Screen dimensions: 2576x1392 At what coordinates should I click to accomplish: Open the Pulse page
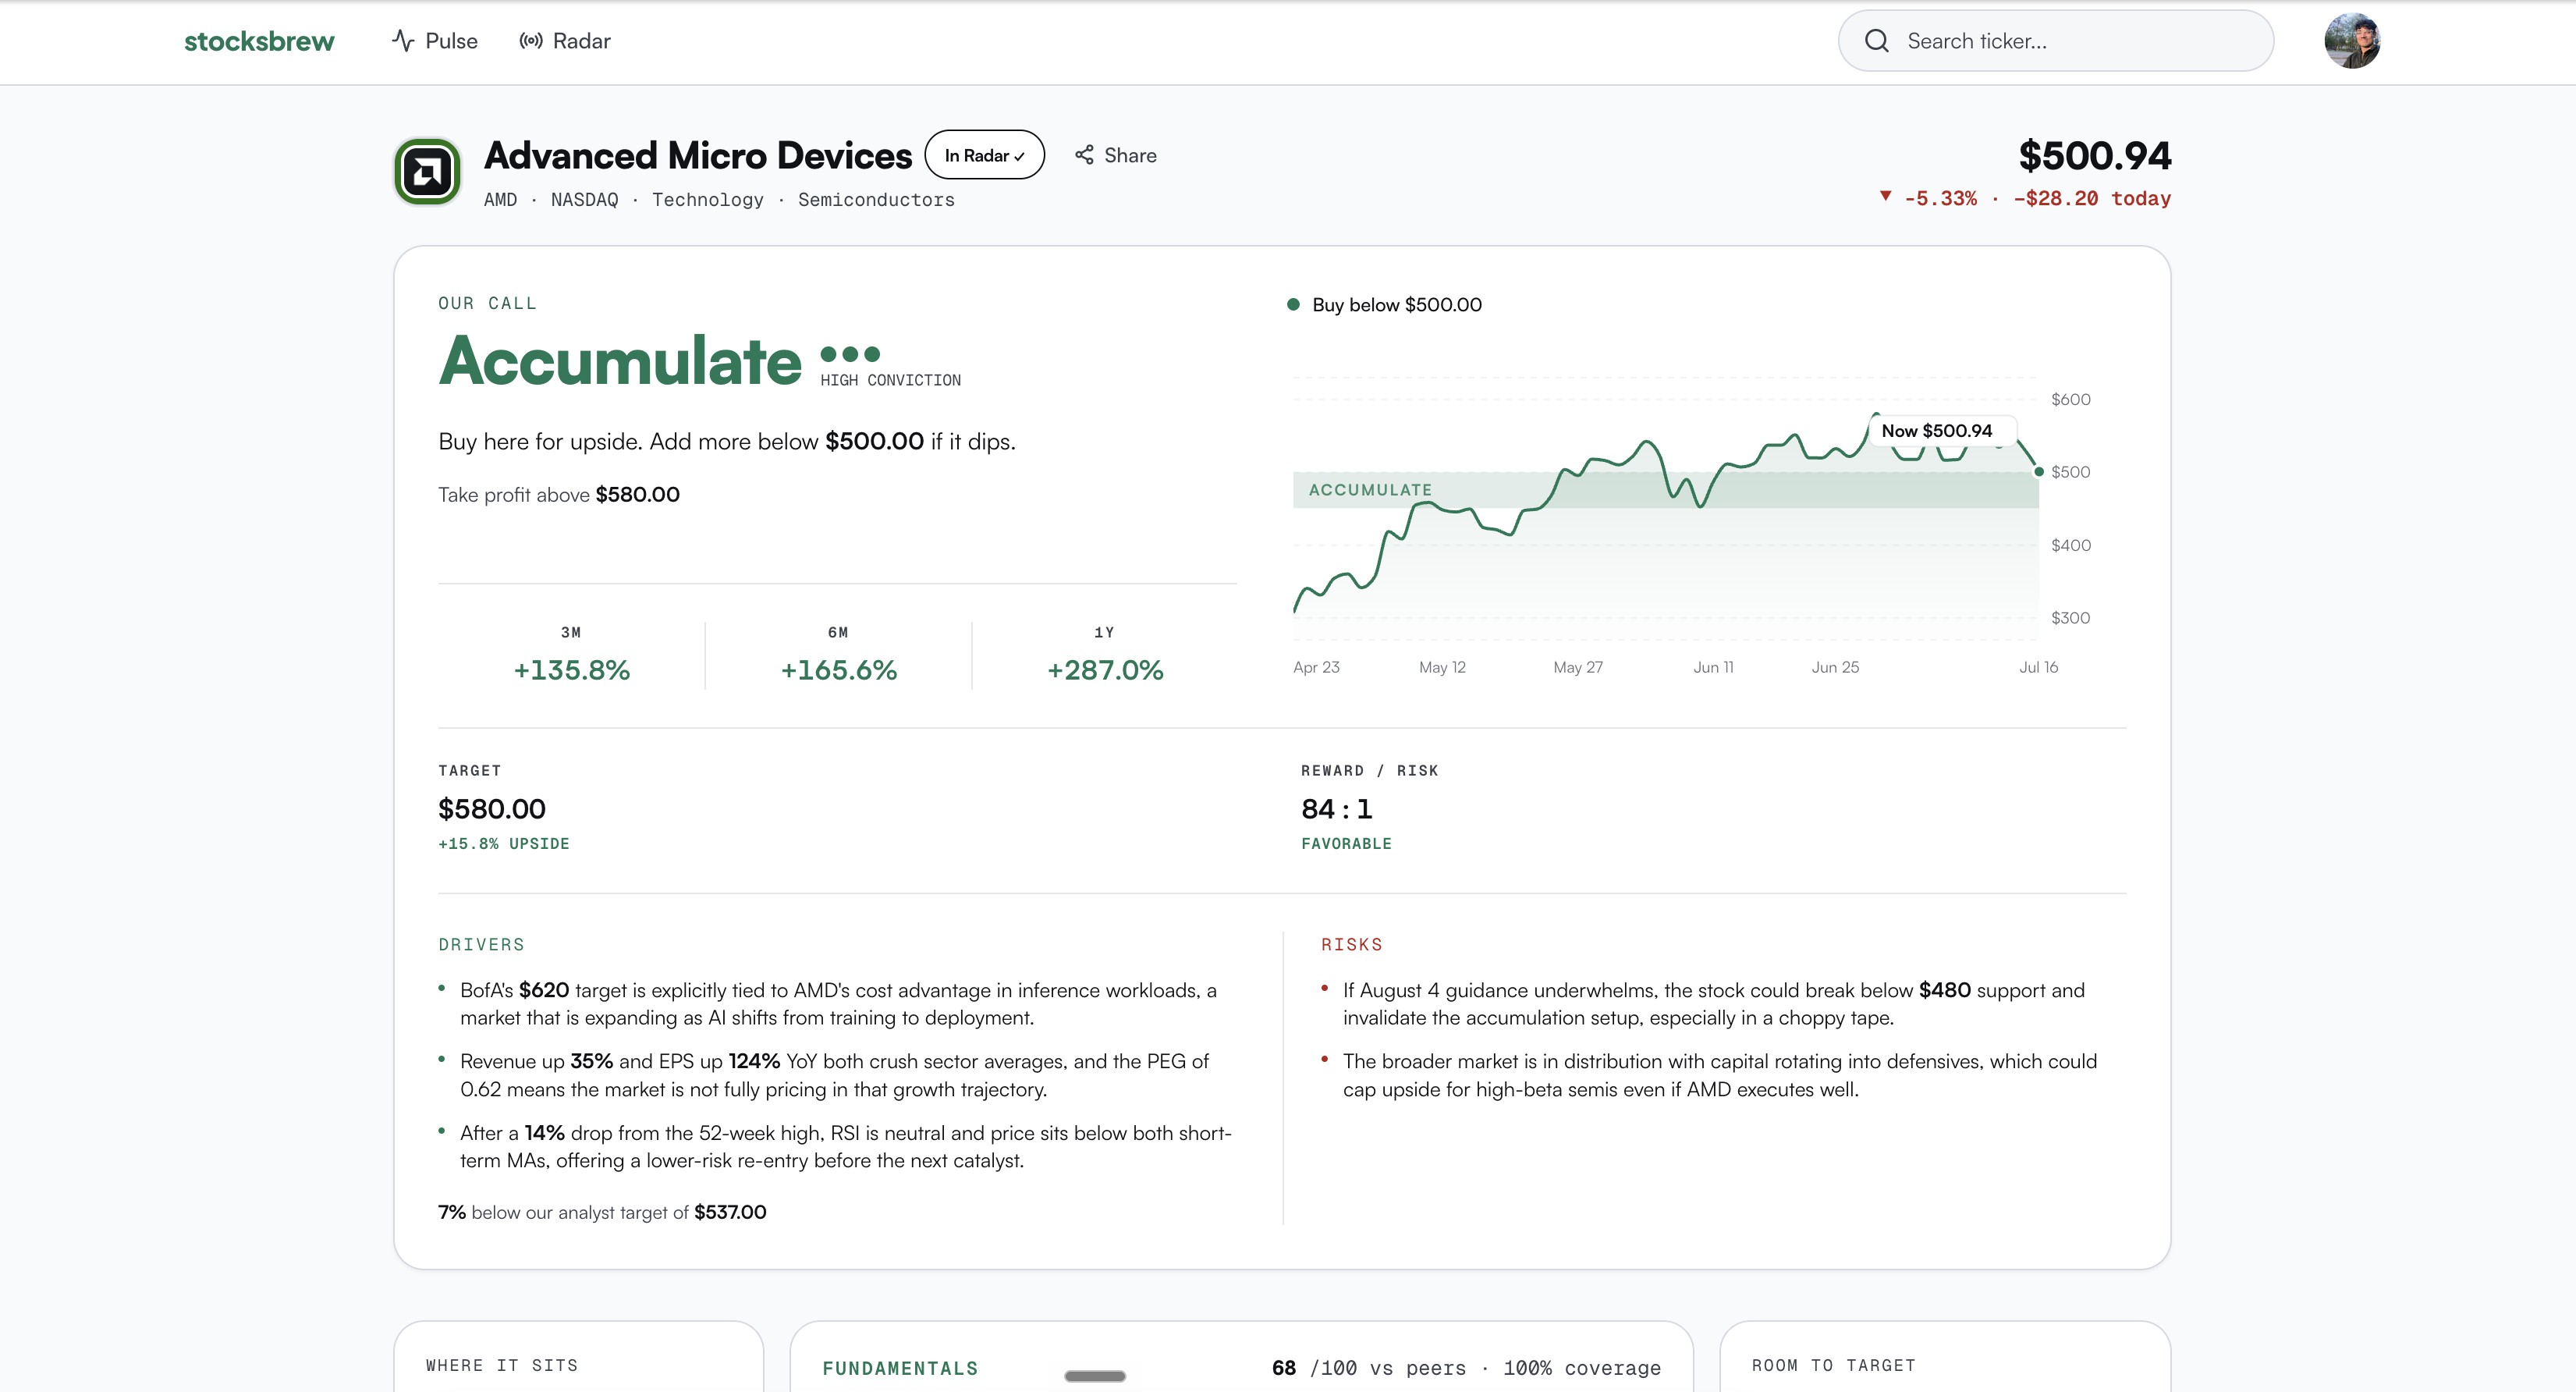pos(434,41)
